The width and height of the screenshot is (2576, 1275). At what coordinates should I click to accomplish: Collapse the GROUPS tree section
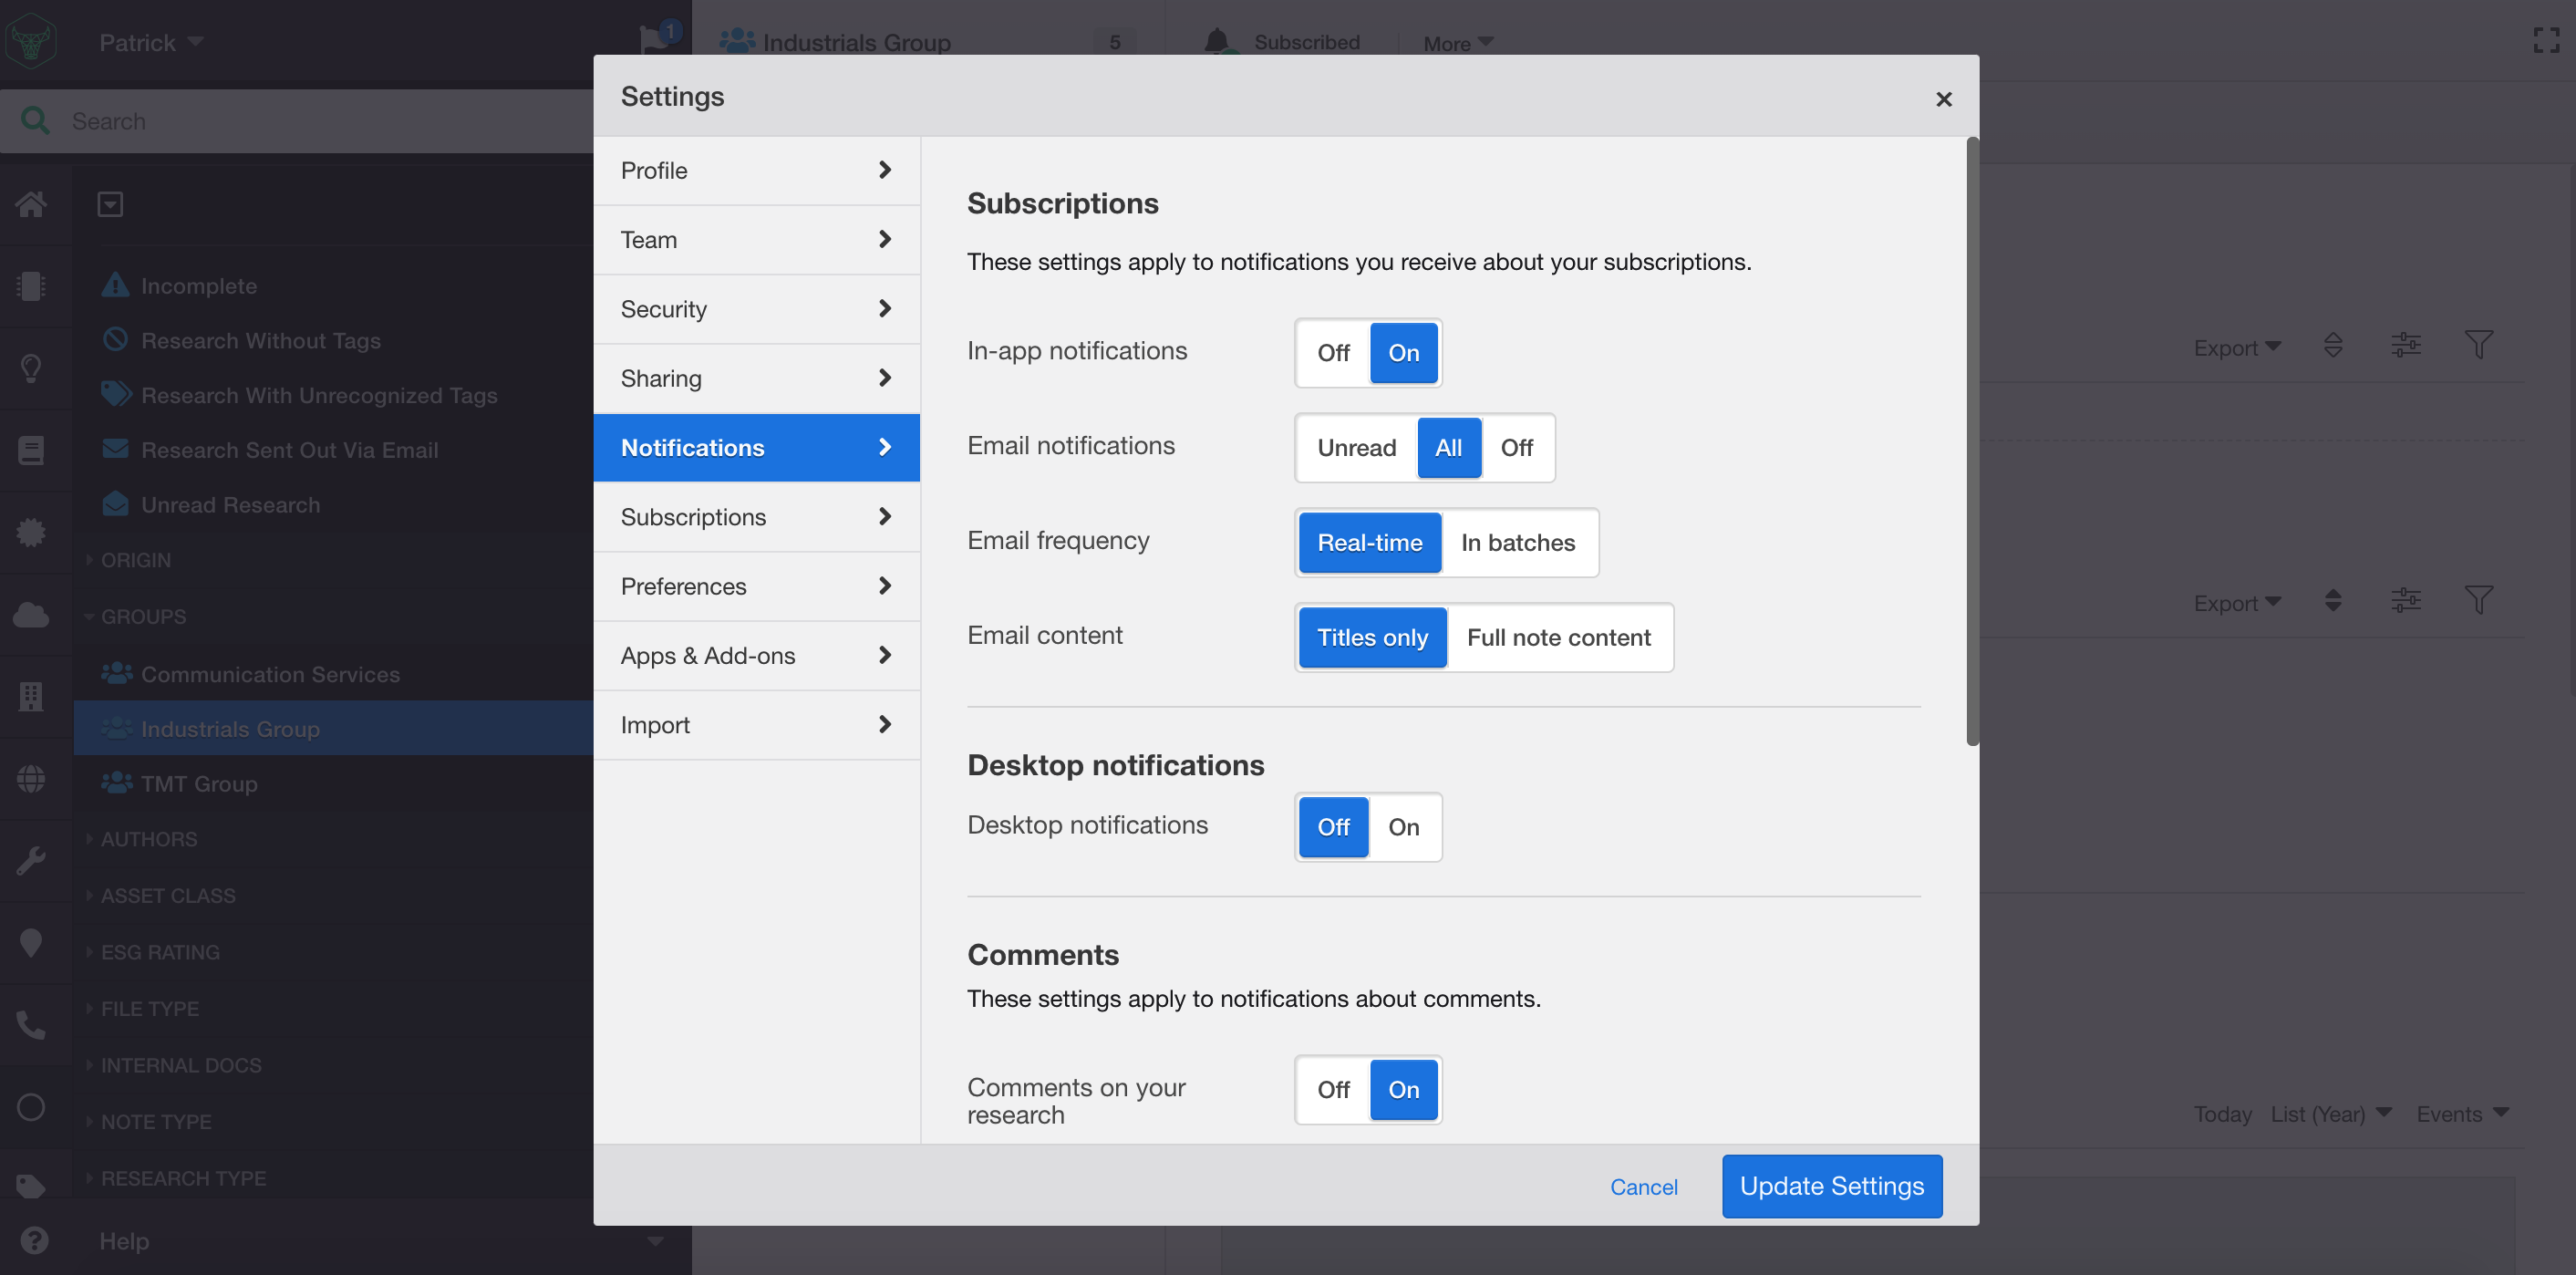point(142,616)
